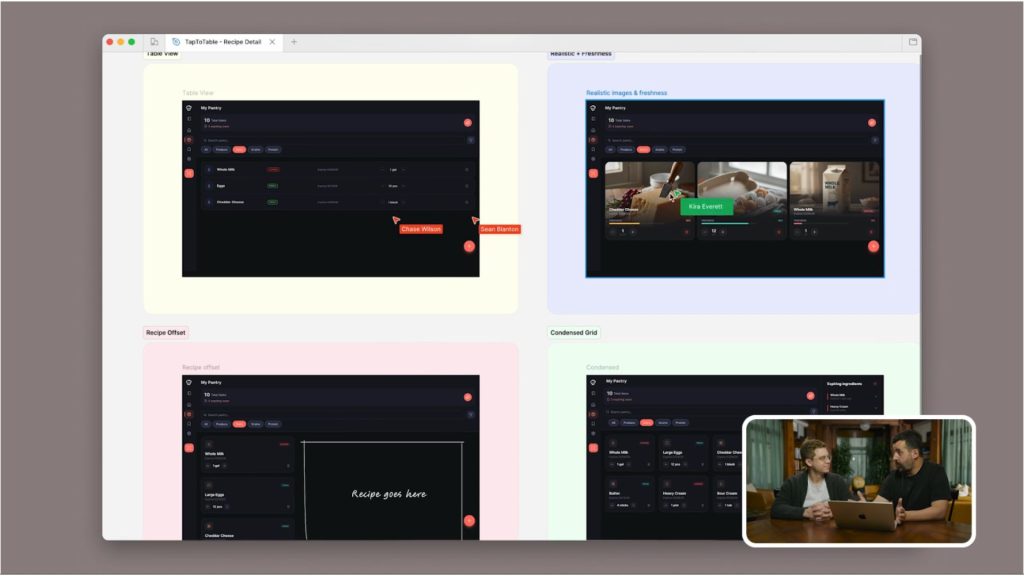Screen dimensions: 1024x576
Task: Click red square sidebar button in Condensed frame
Action: point(593,447)
